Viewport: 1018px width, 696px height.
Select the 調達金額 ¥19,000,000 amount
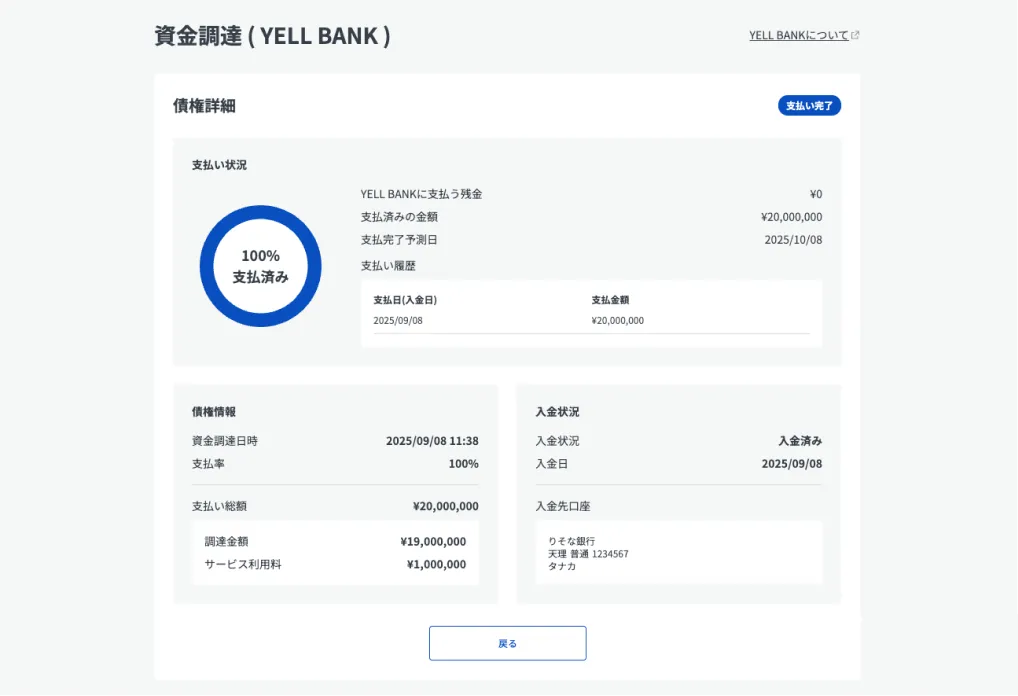click(433, 542)
